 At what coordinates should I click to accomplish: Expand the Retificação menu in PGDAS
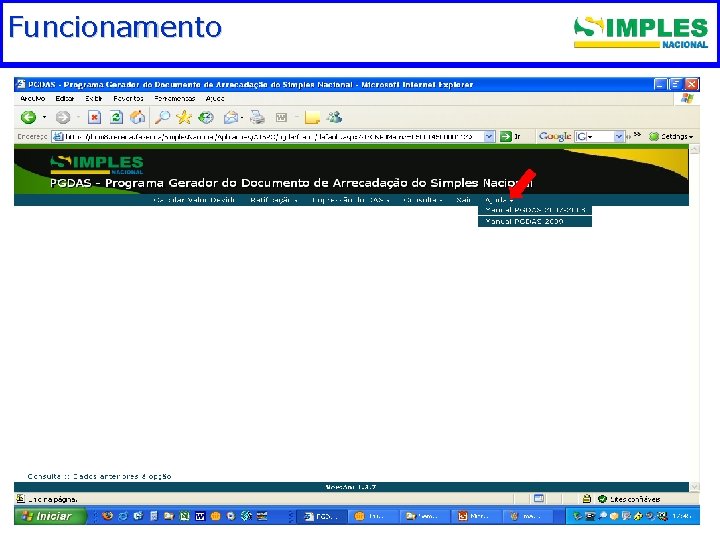(x=274, y=200)
